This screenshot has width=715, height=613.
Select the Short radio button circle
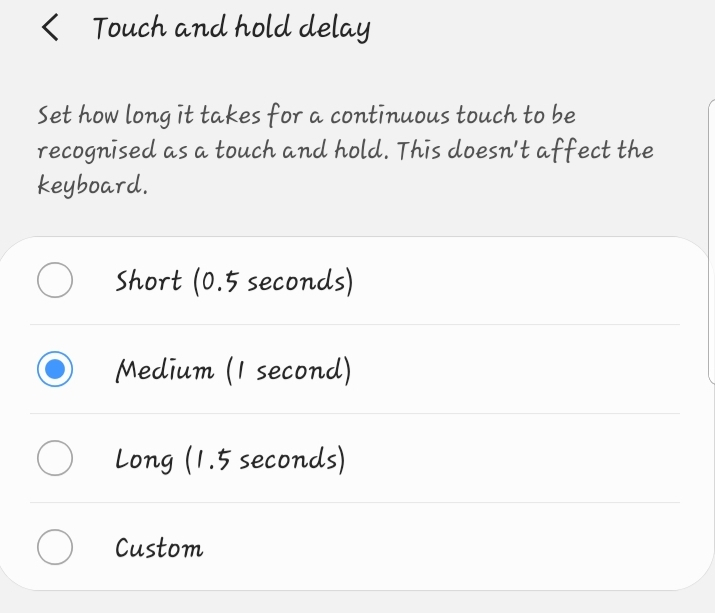pyautogui.click(x=55, y=280)
